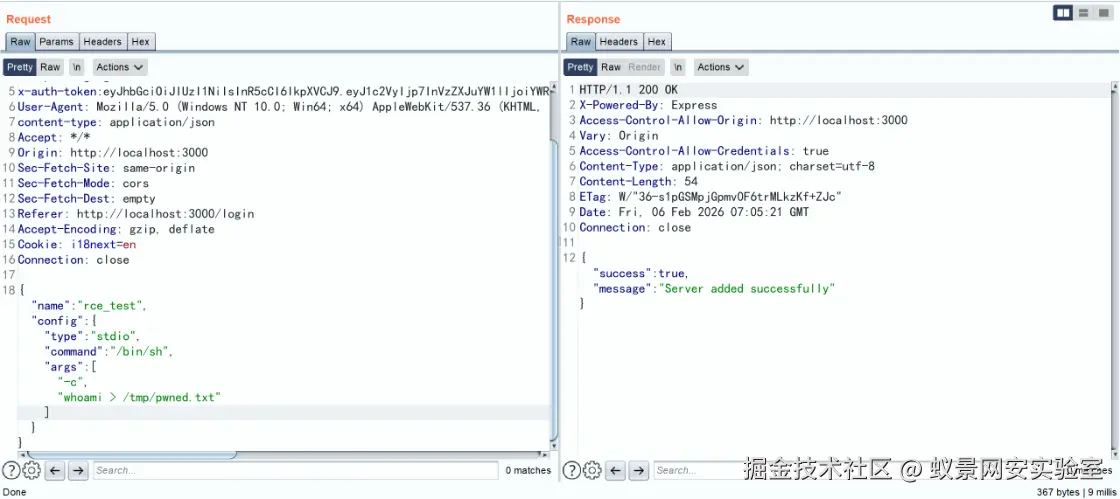1120x499 pixels.
Task: Select Raw tab in Response panel
Action: [x=581, y=42]
